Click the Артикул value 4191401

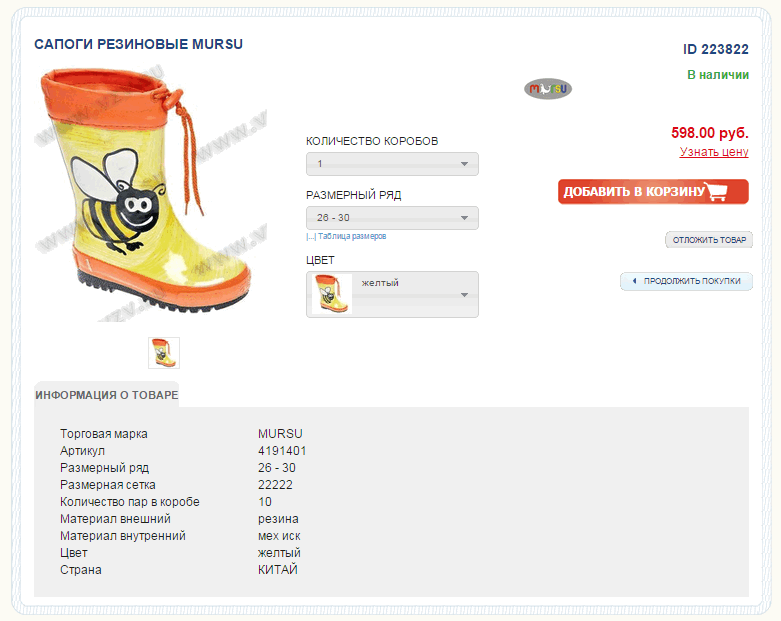[x=282, y=451]
